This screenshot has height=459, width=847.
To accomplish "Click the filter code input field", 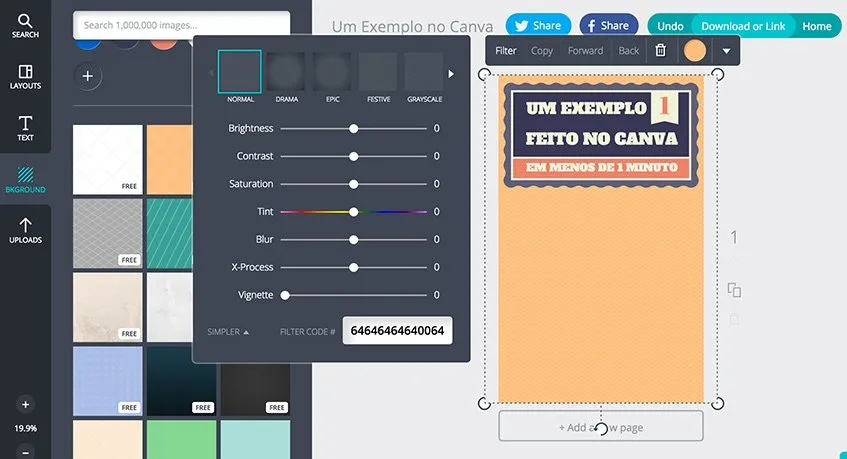I will pos(398,330).
